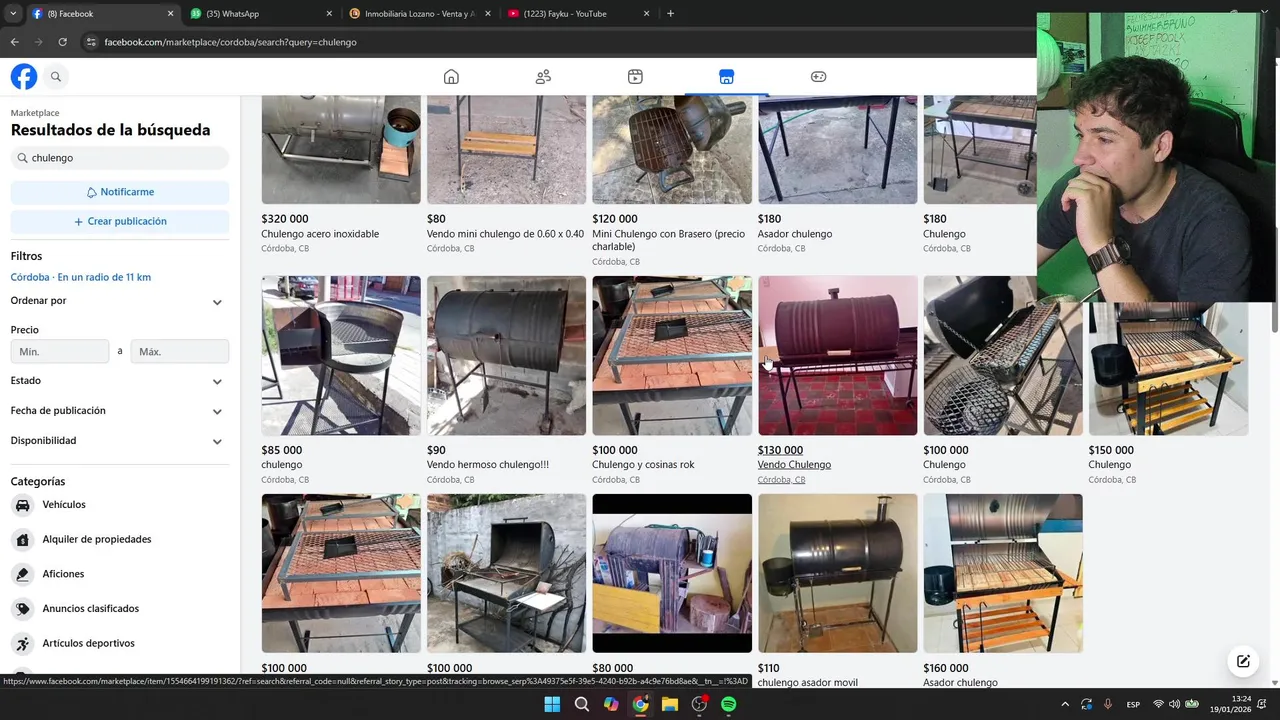This screenshot has height=720, width=1280.
Task: Click the ESP language indicator
Action: [x=1133, y=704]
